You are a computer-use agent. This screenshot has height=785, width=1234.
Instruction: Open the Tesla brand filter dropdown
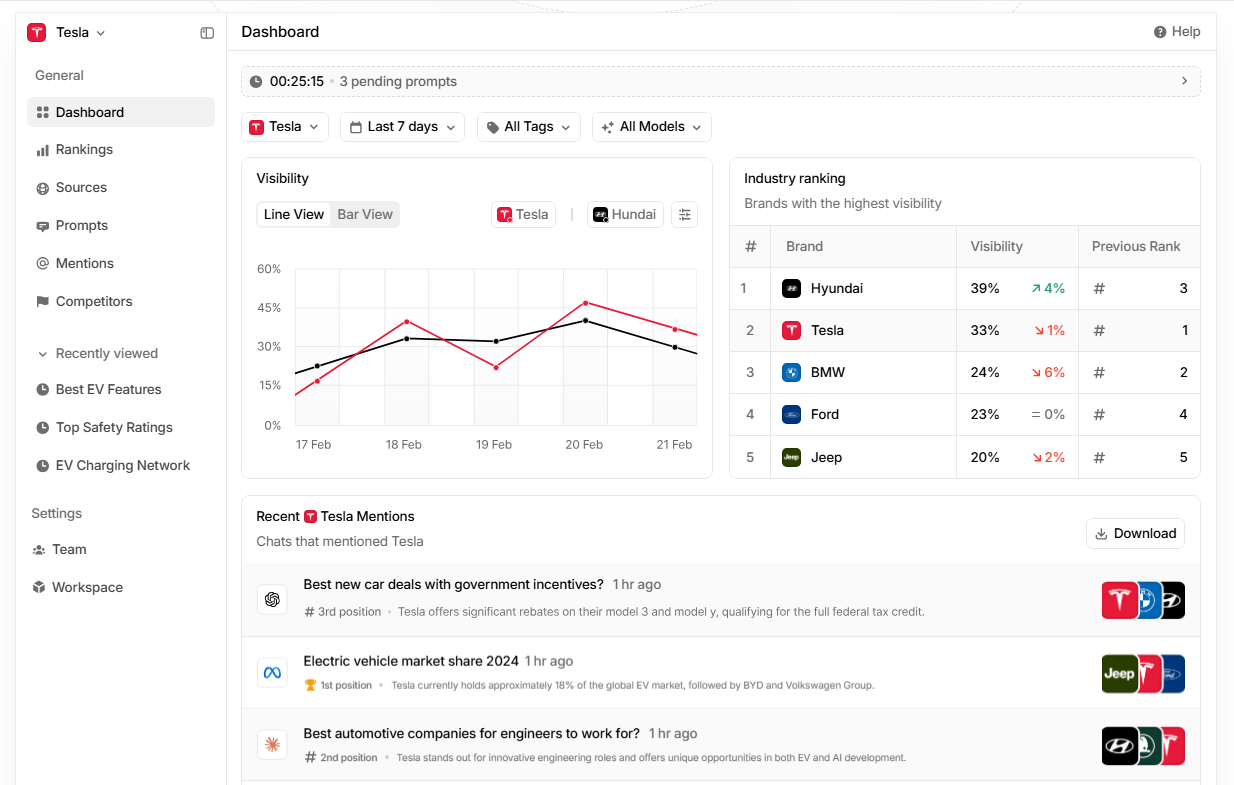tap(284, 127)
